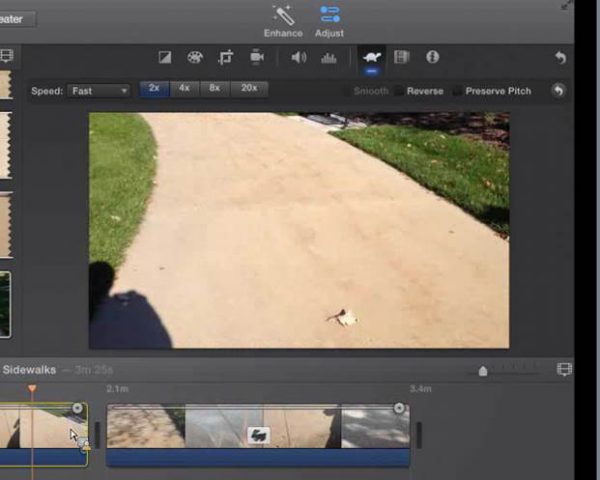Enable the Reverse checkbox

pos(398,91)
